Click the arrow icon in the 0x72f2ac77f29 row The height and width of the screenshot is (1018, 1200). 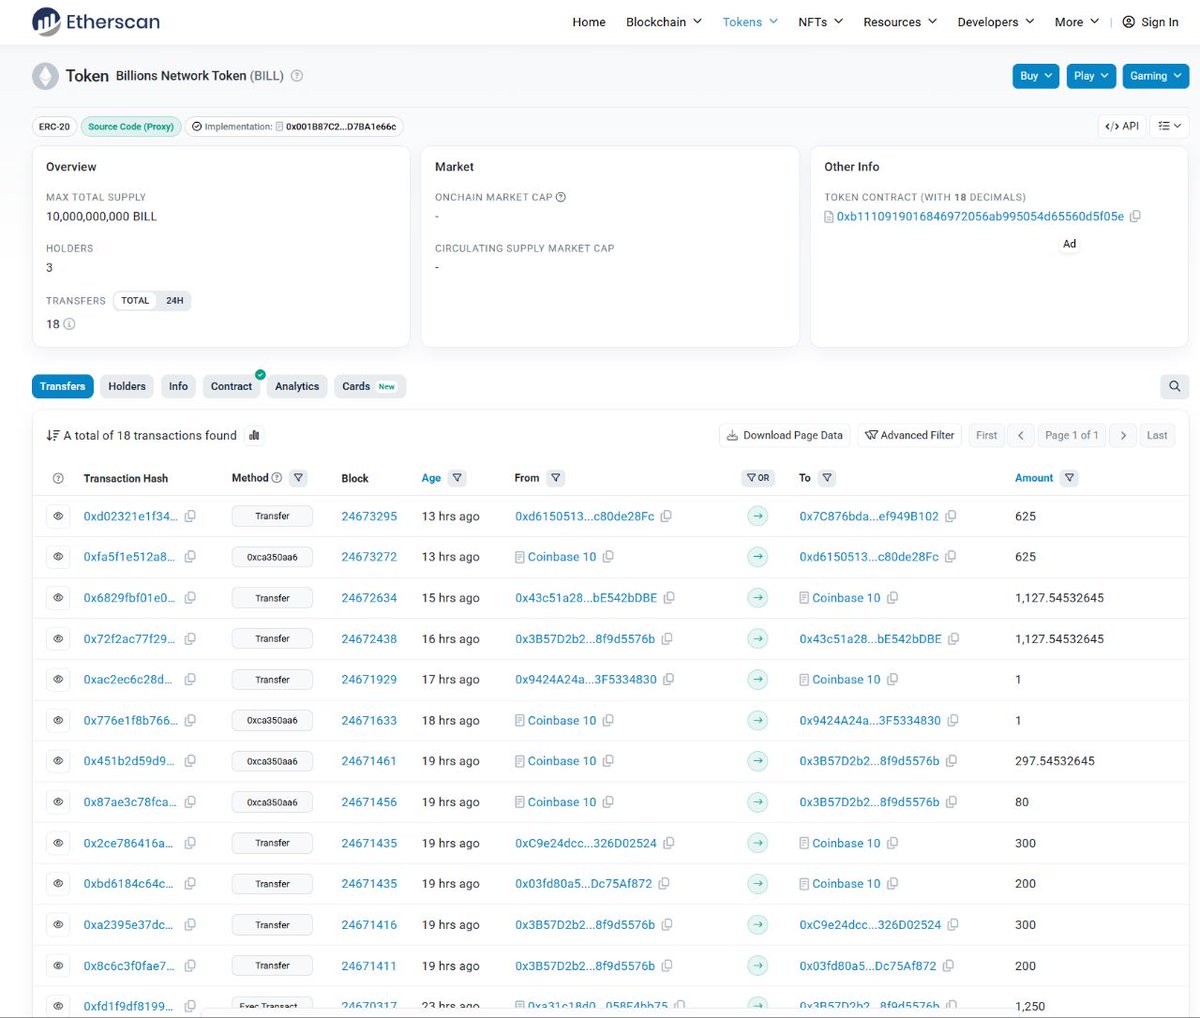[758, 639]
